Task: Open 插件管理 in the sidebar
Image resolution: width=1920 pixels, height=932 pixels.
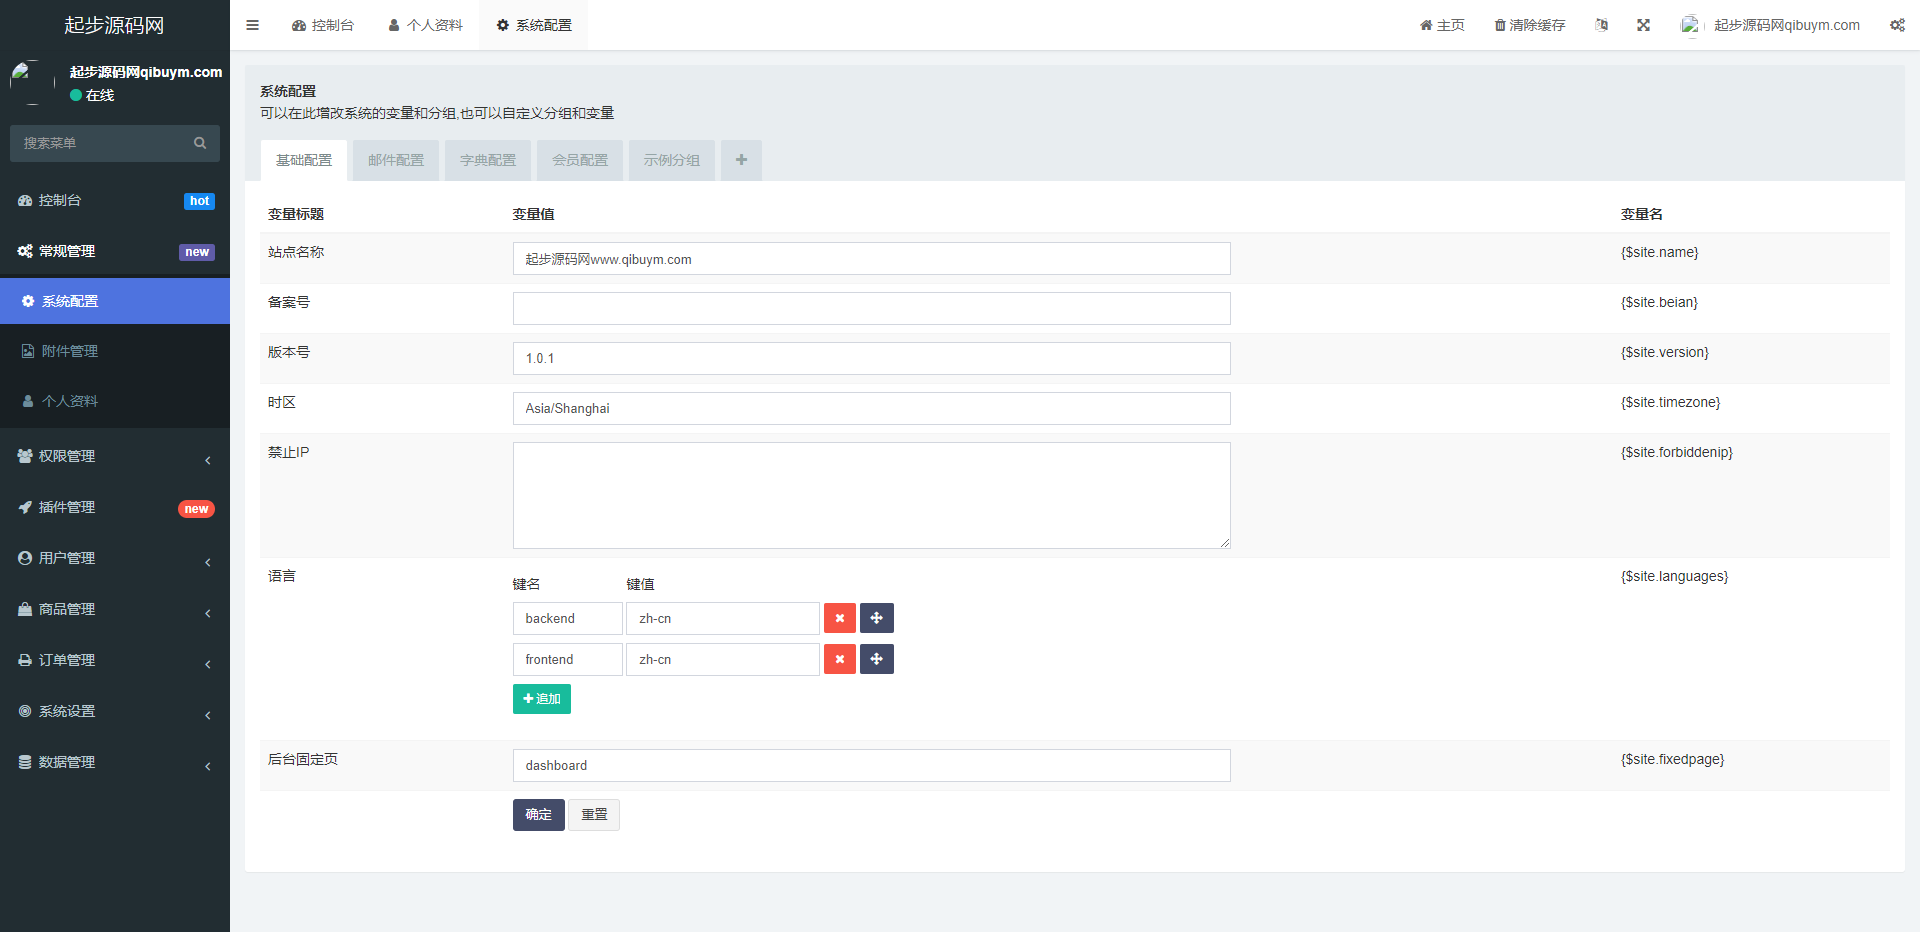Action: [115, 507]
